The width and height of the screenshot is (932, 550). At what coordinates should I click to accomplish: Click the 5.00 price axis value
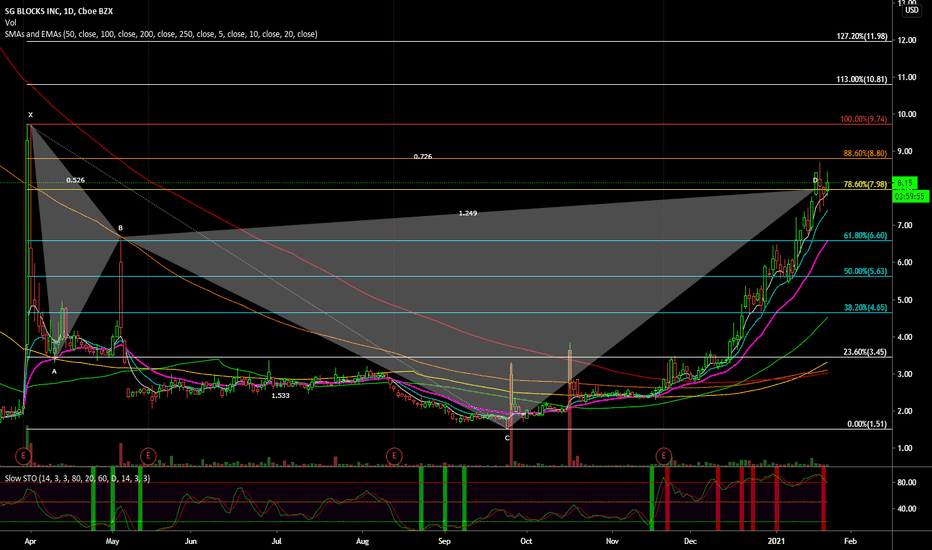[x=906, y=300]
